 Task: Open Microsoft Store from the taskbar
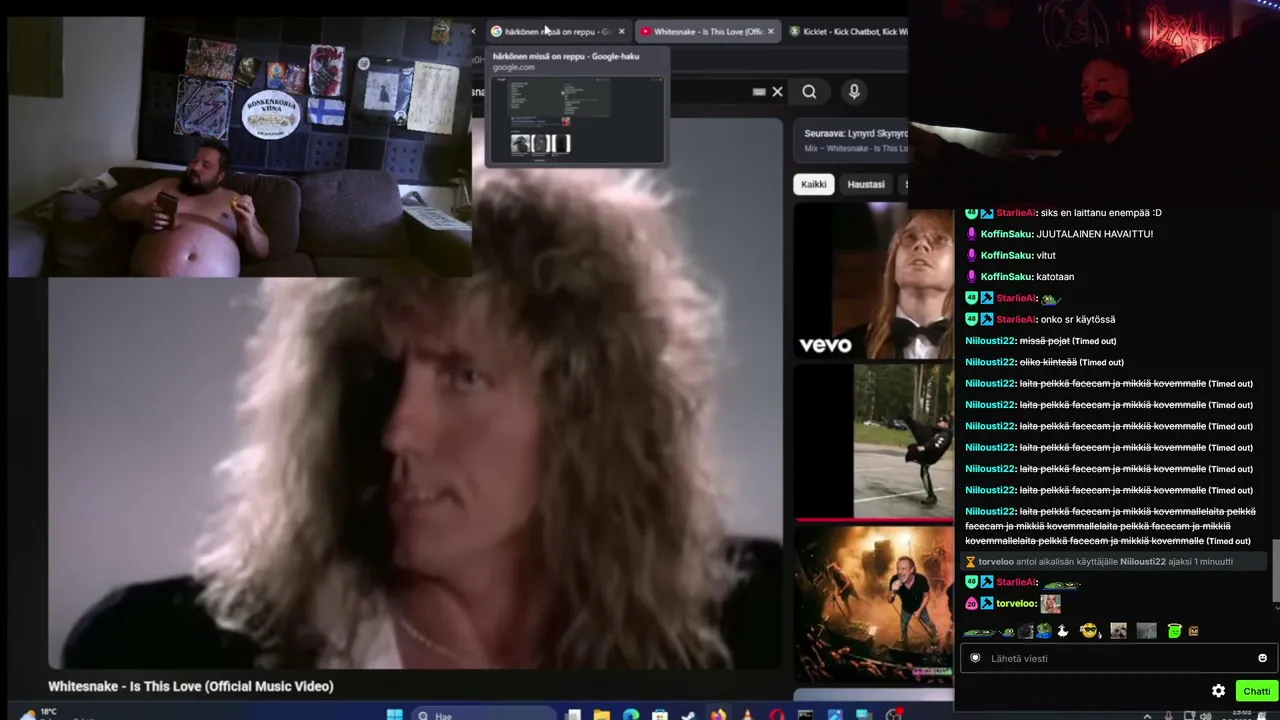click(x=660, y=715)
